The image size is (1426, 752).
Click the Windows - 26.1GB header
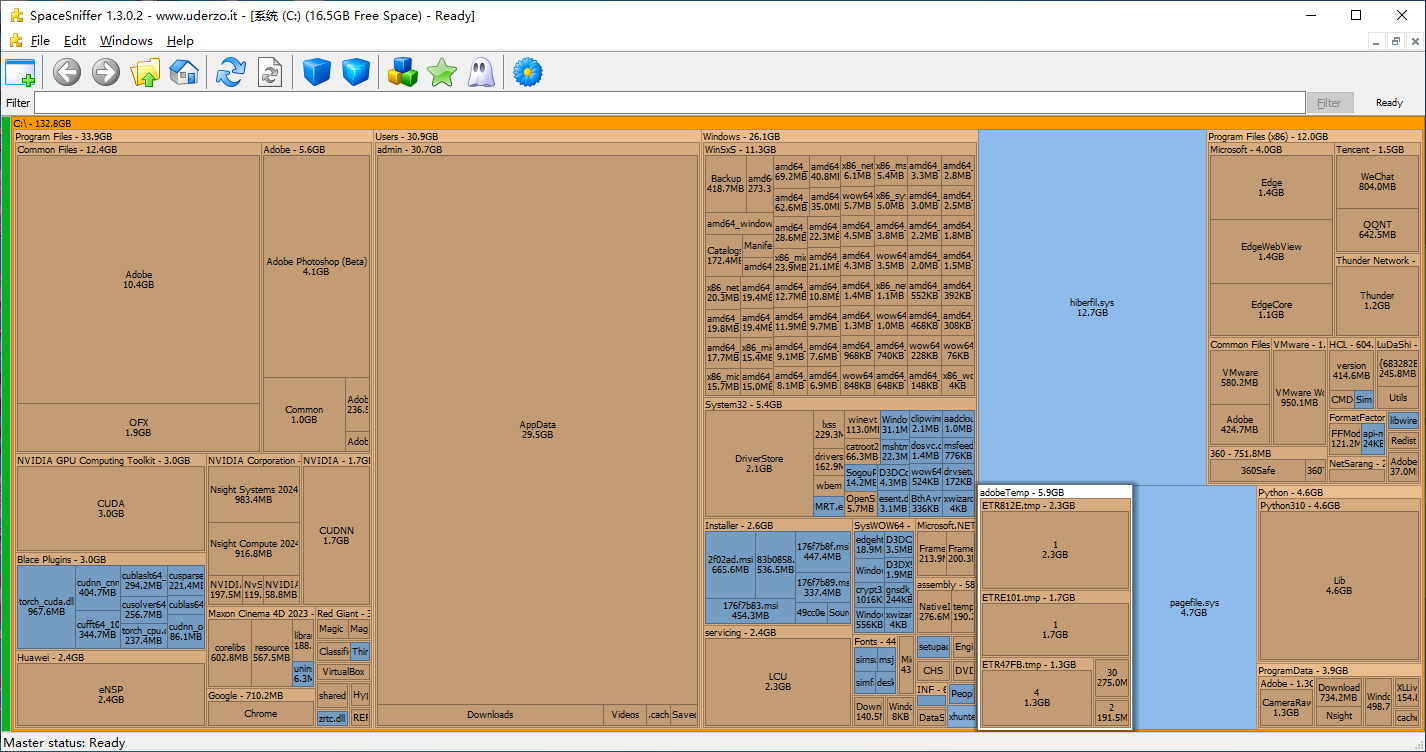tap(839, 136)
